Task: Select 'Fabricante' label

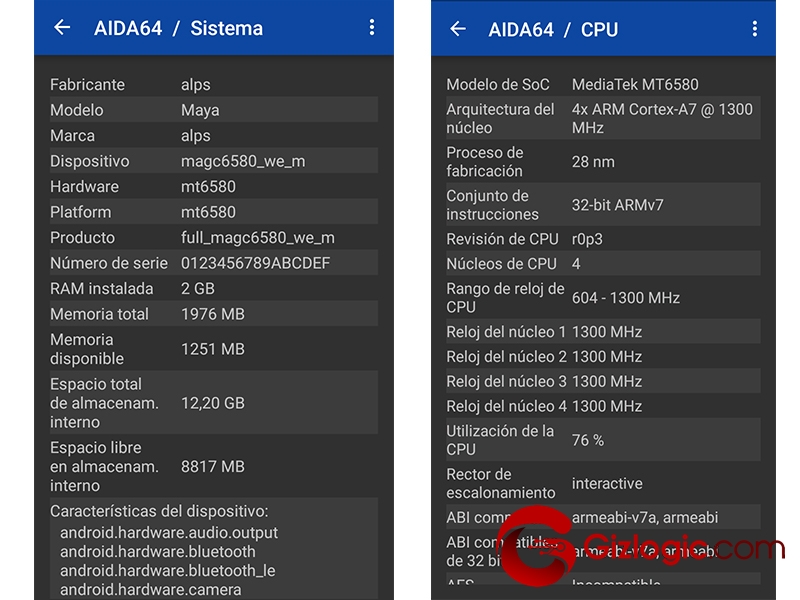Action: pos(87,85)
